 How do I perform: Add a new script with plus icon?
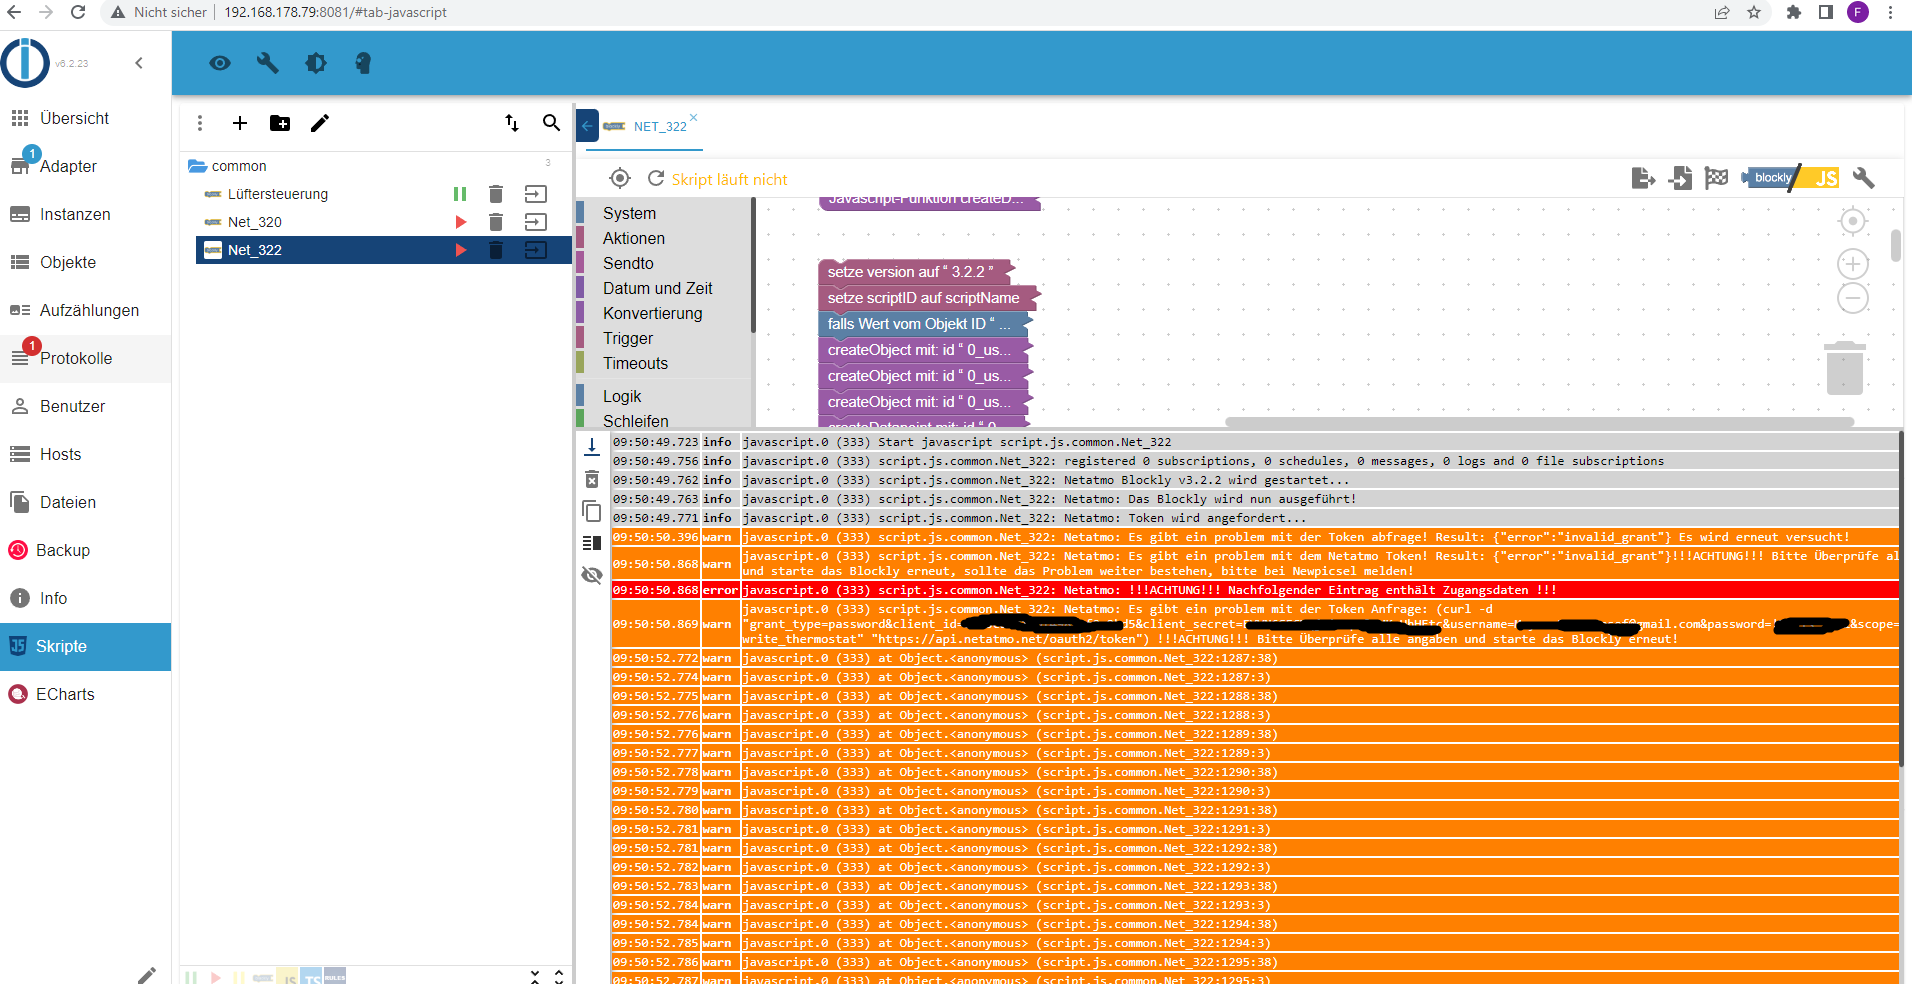240,123
